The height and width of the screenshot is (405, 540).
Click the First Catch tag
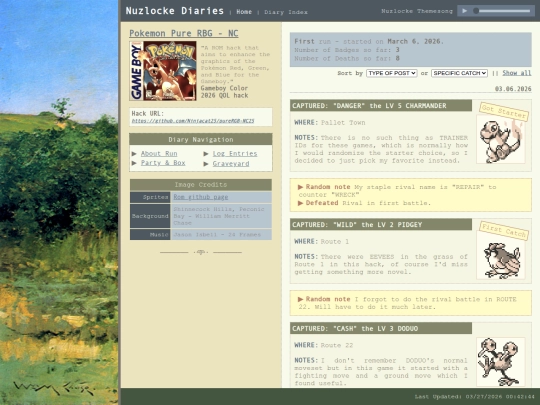click(x=504, y=230)
